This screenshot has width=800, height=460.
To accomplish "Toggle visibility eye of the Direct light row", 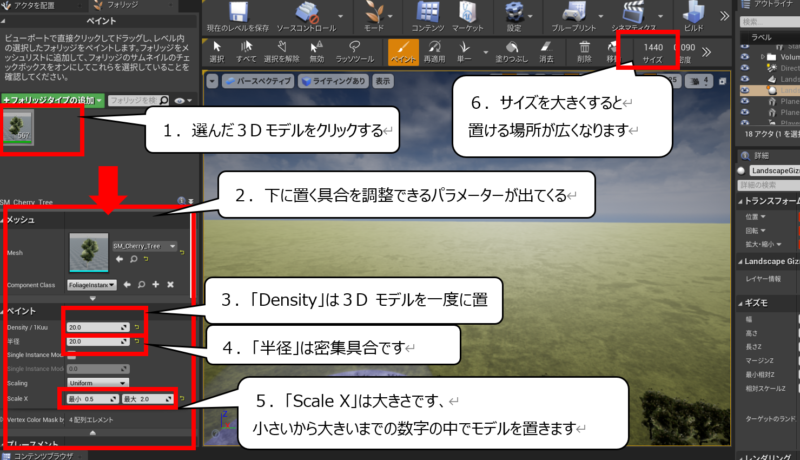I will click(x=745, y=68).
